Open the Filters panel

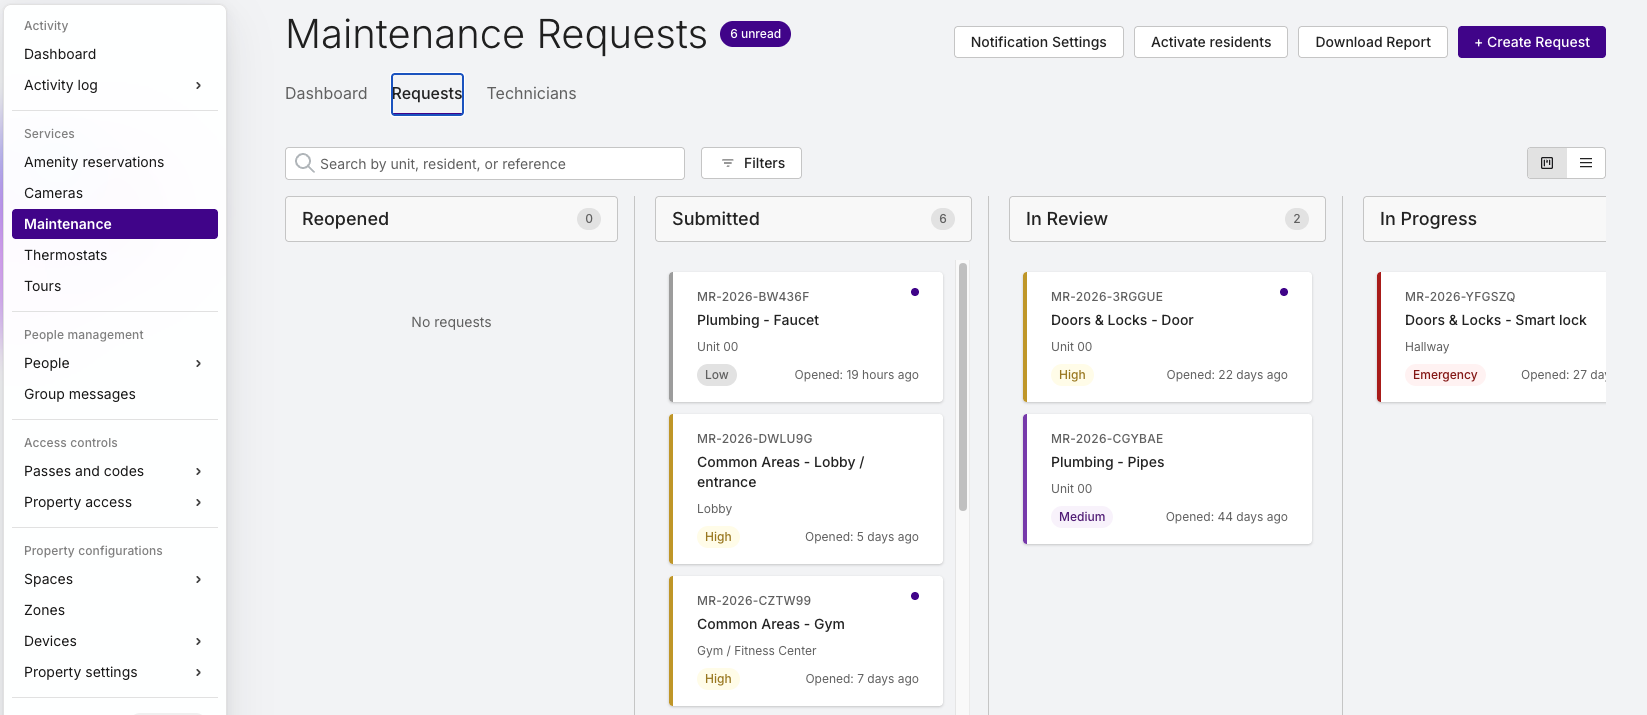(751, 163)
